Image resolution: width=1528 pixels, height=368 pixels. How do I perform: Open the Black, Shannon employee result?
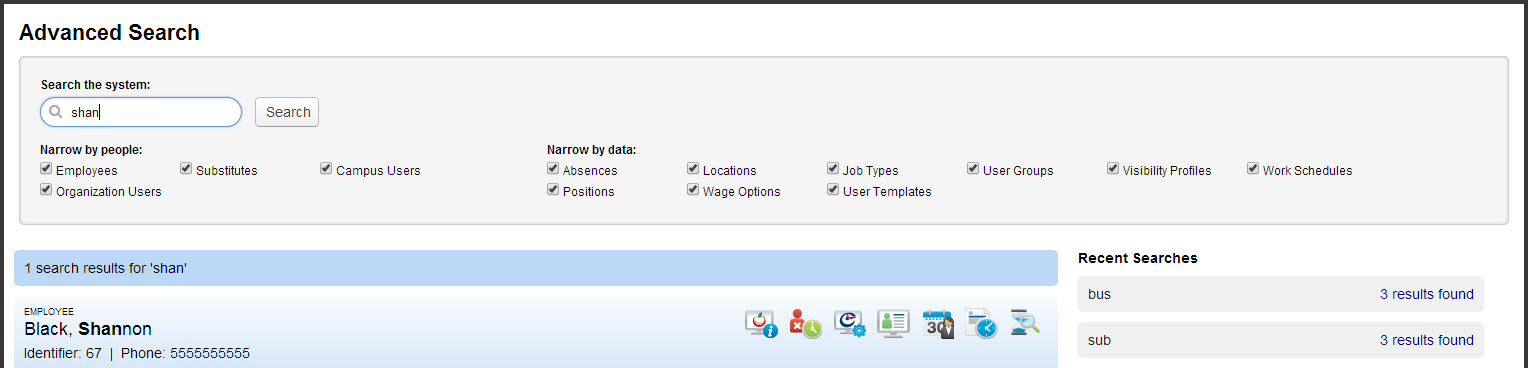click(88, 329)
